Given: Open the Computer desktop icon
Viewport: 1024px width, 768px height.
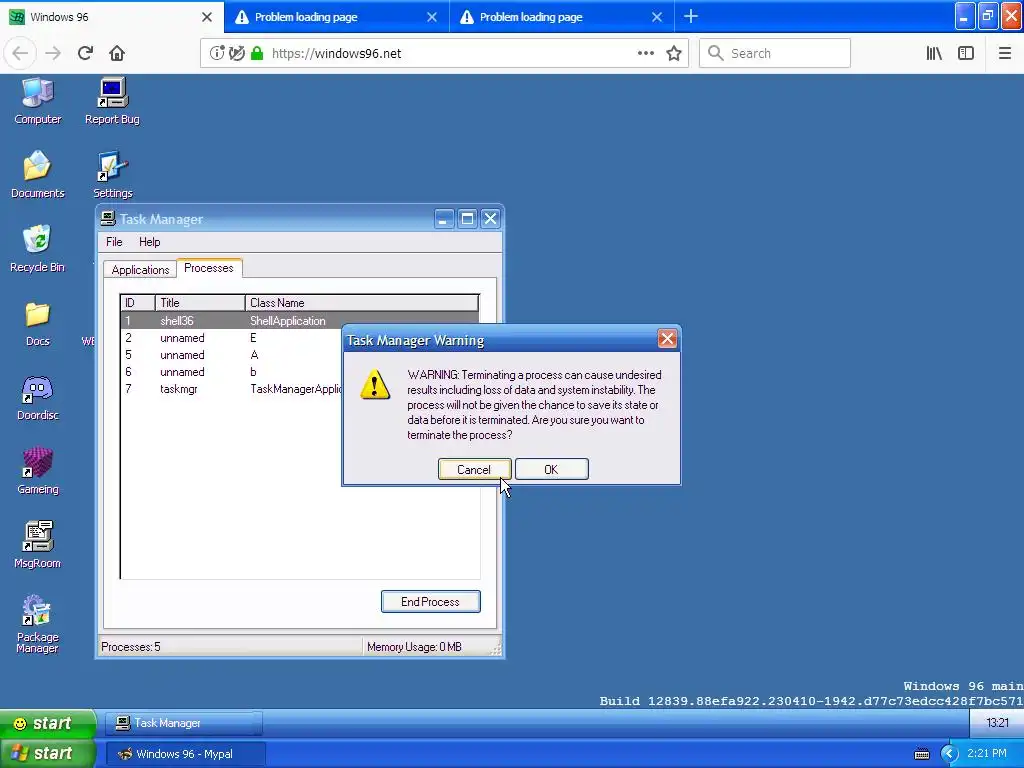Looking at the screenshot, I should click(37, 101).
